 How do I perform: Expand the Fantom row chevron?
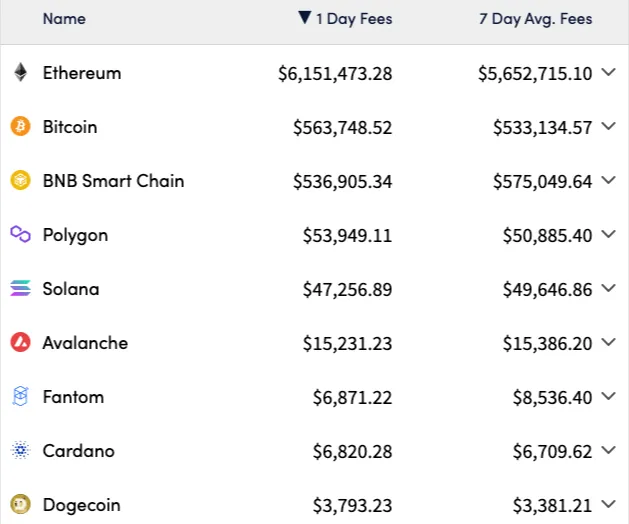tap(609, 396)
